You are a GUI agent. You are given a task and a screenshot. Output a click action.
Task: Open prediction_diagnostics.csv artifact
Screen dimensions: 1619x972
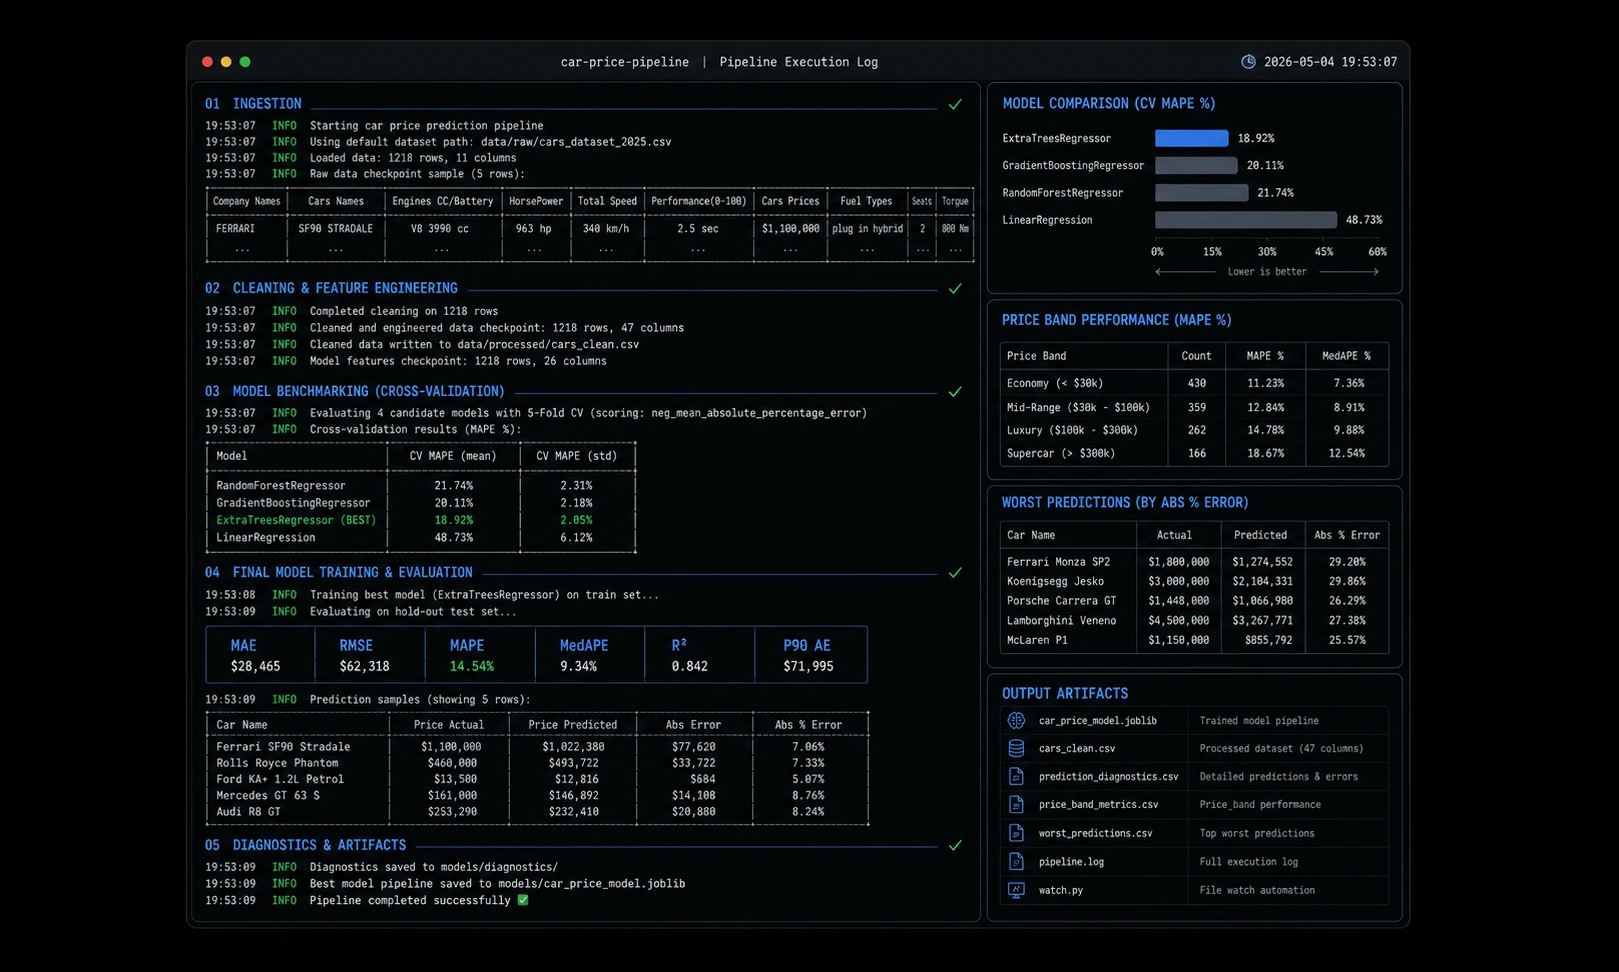point(1108,776)
